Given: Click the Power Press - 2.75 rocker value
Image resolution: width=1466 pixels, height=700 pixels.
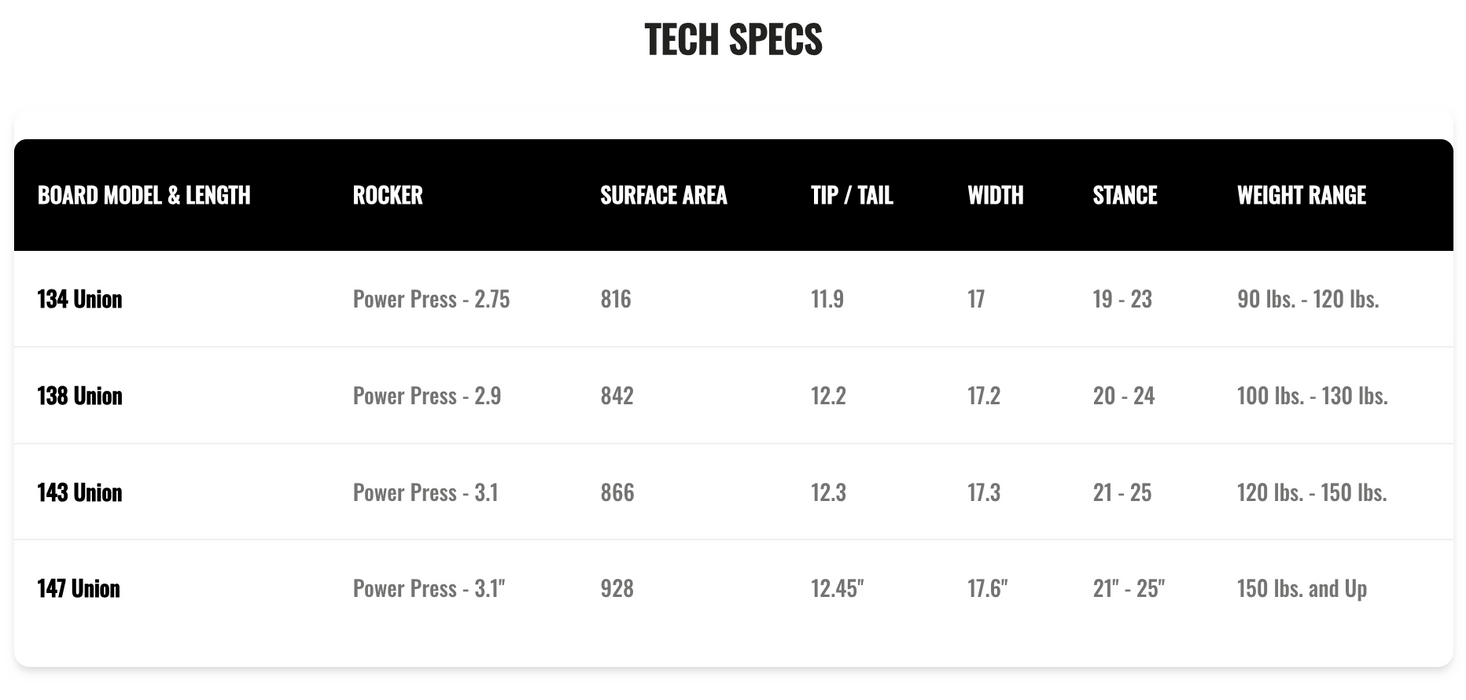Looking at the screenshot, I should coord(431,299).
